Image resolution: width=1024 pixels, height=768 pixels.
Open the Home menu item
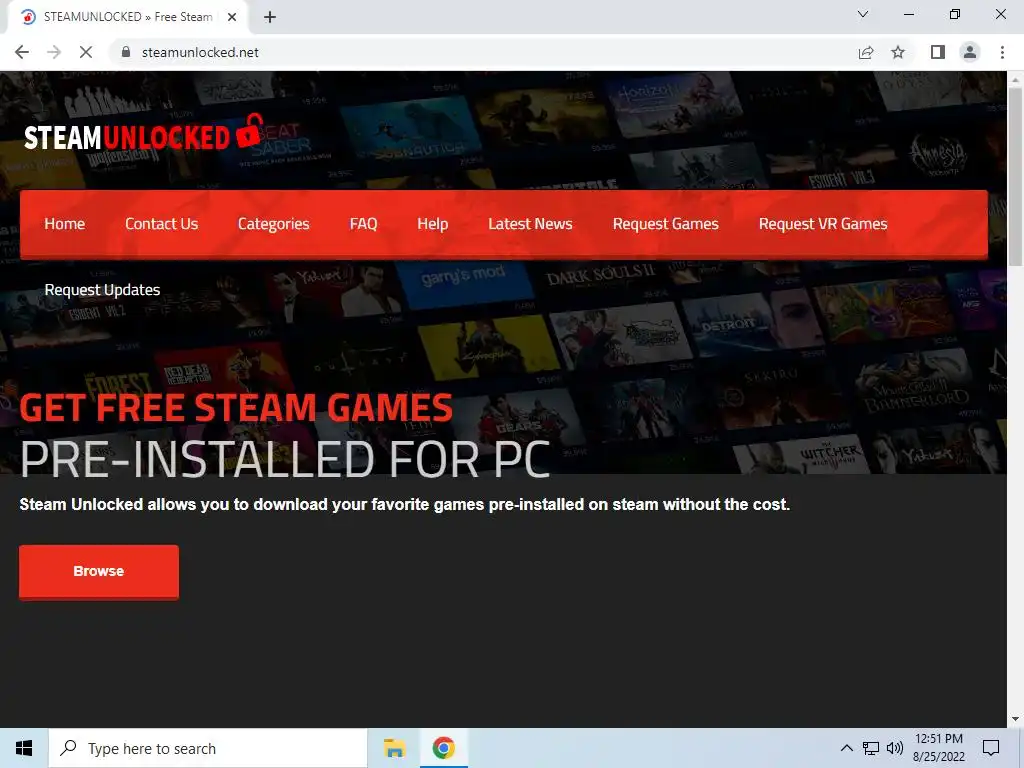(x=65, y=224)
